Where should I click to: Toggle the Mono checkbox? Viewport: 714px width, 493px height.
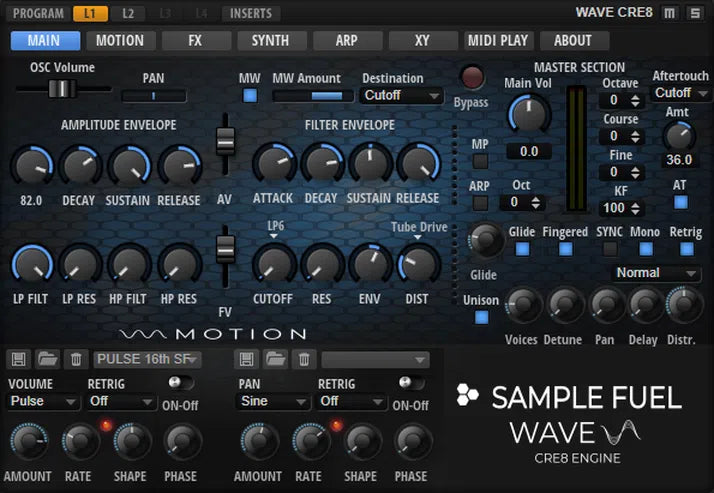tap(646, 249)
